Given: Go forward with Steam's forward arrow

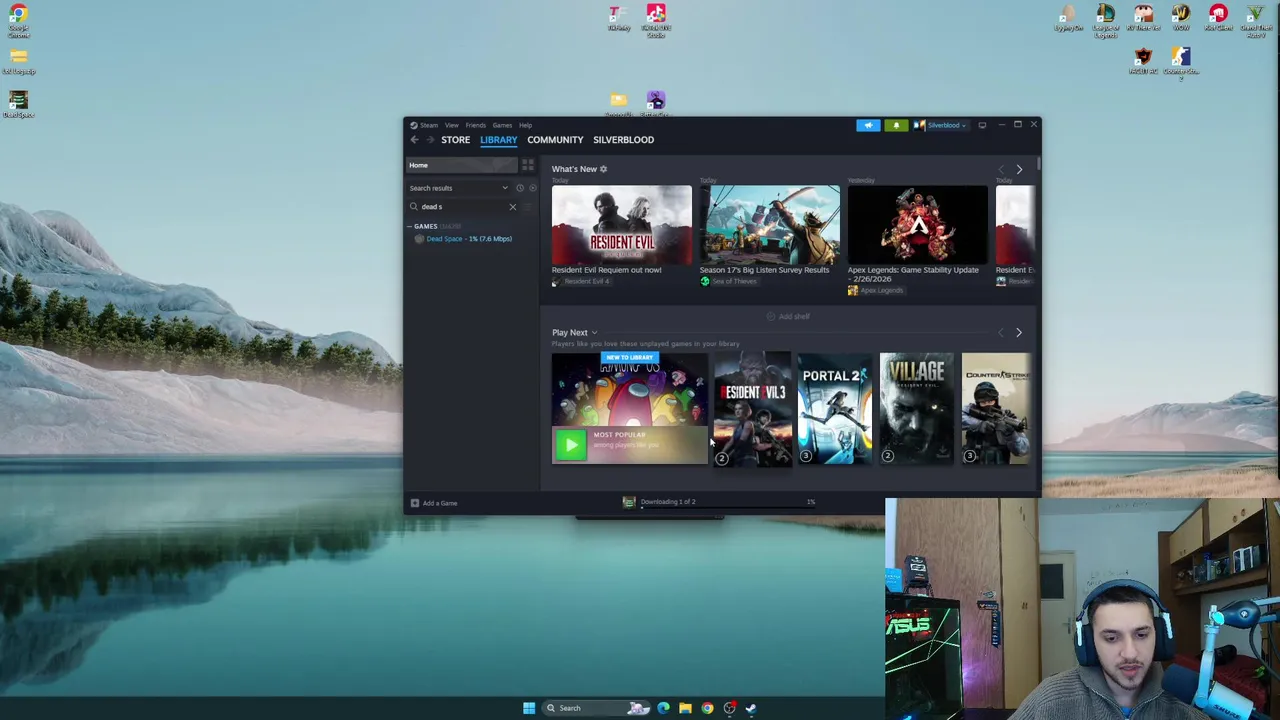Looking at the screenshot, I should (x=429, y=140).
